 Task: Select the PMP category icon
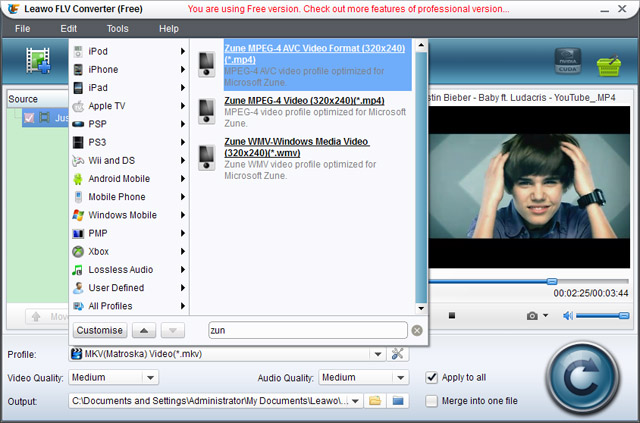[x=78, y=234]
